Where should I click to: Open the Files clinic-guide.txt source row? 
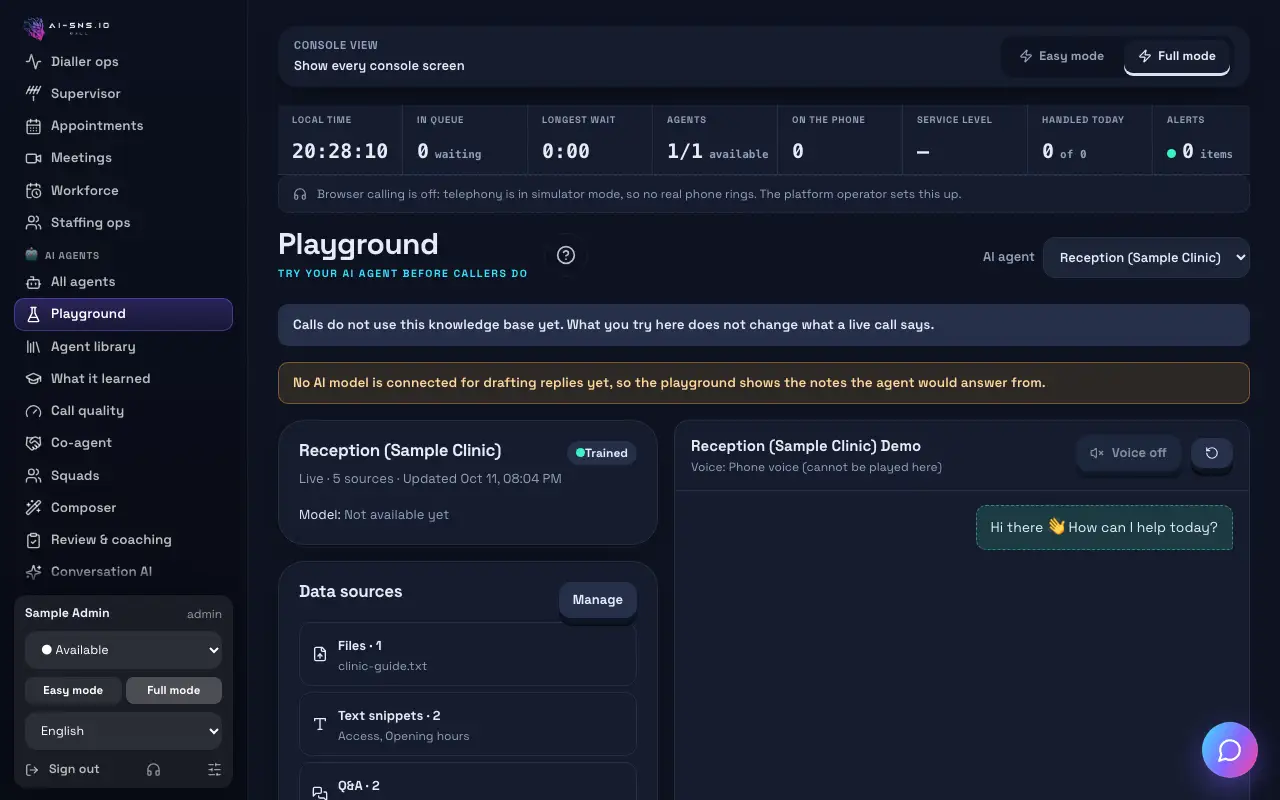pyautogui.click(x=468, y=654)
